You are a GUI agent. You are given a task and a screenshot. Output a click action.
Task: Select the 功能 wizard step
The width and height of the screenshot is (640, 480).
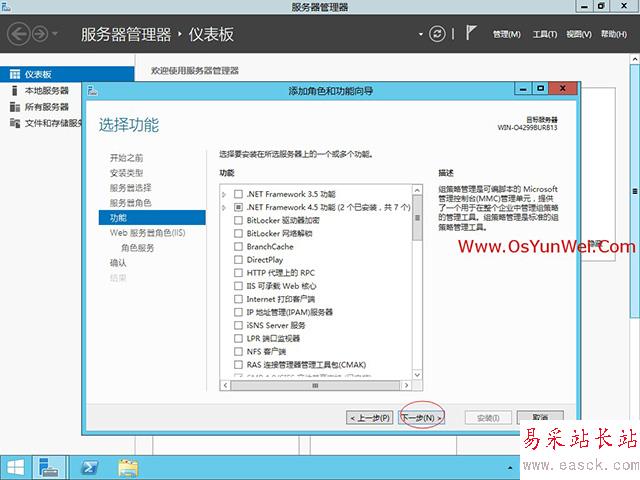tap(152, 218)
